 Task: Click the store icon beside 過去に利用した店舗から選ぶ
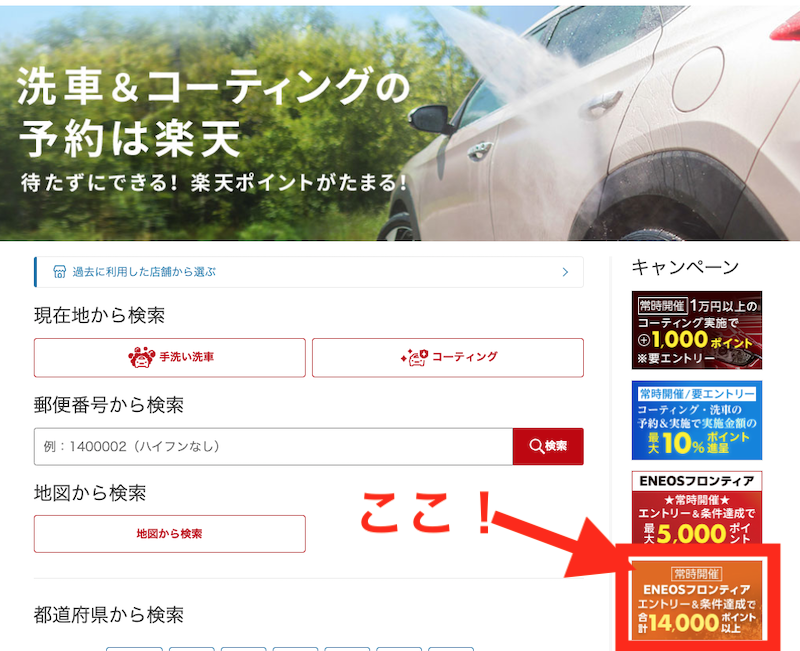(59, 272)
